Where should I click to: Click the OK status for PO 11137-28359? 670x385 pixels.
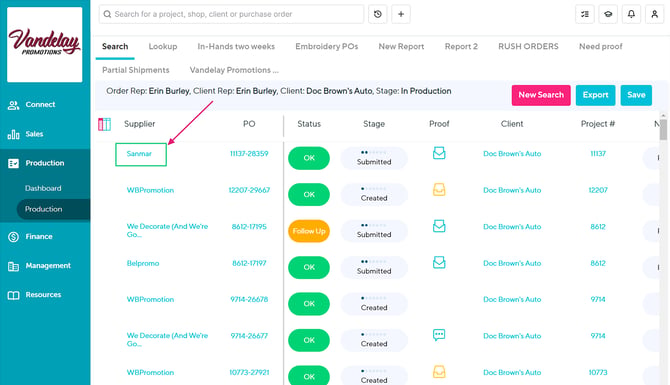(x=309, y=158)
